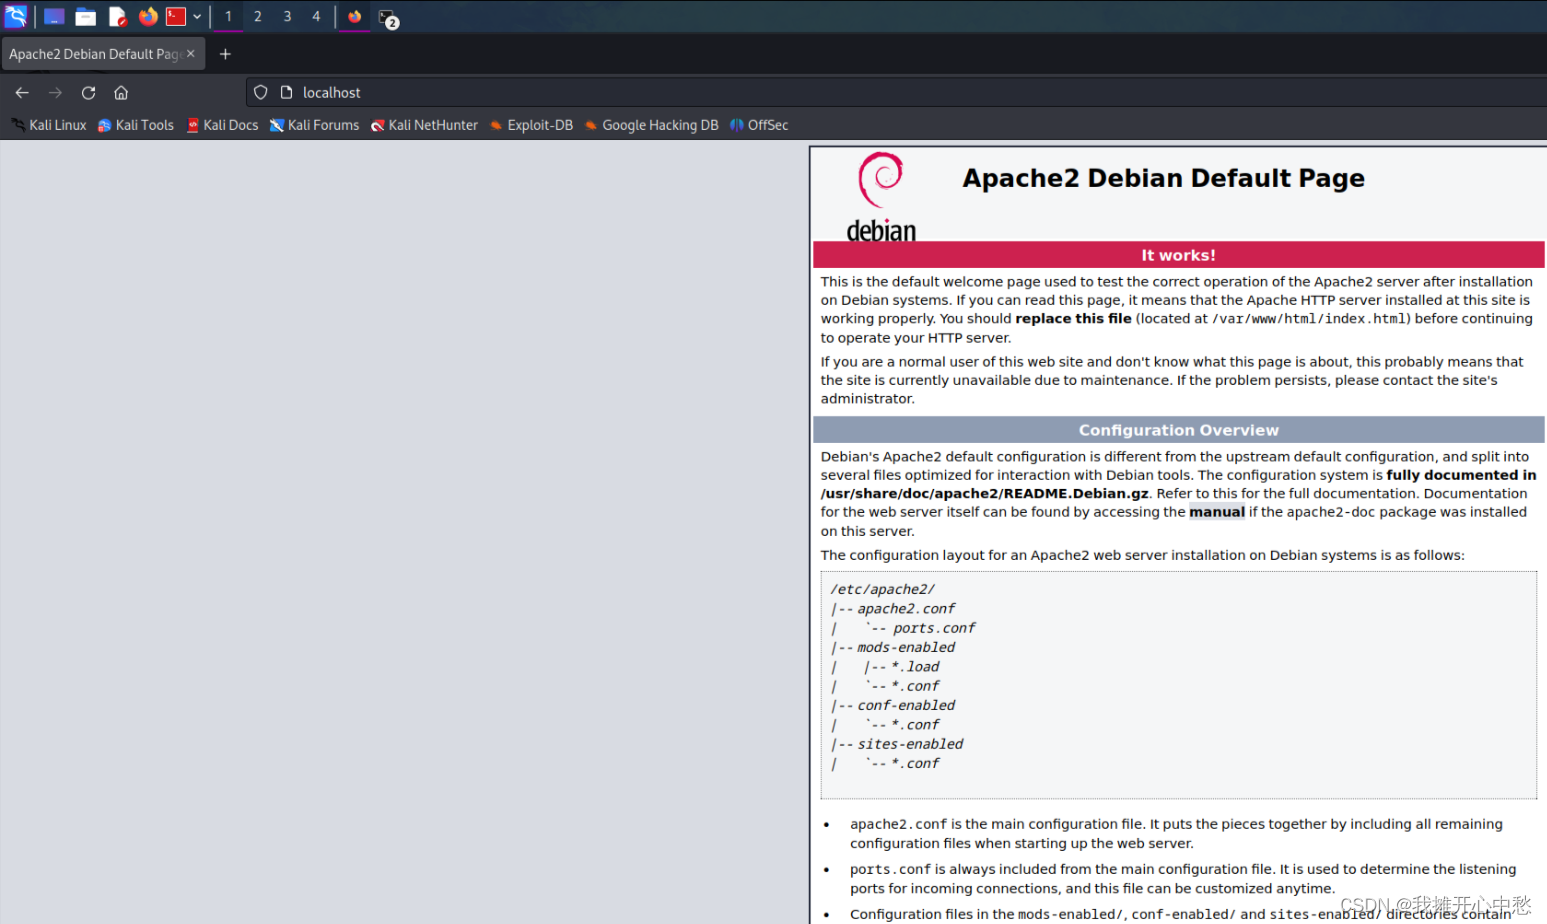This screenshot has height=924, width=1547.
Task: Switch to workspace 2
Action: [x=257, y=16]
